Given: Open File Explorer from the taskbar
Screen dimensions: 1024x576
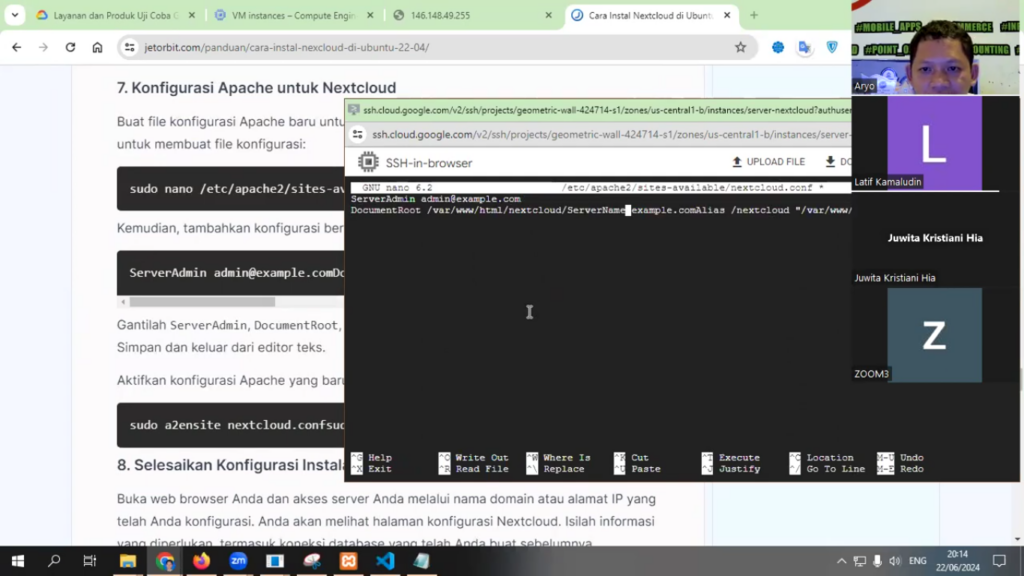Looking at the screenshot, I should (128, 561).
